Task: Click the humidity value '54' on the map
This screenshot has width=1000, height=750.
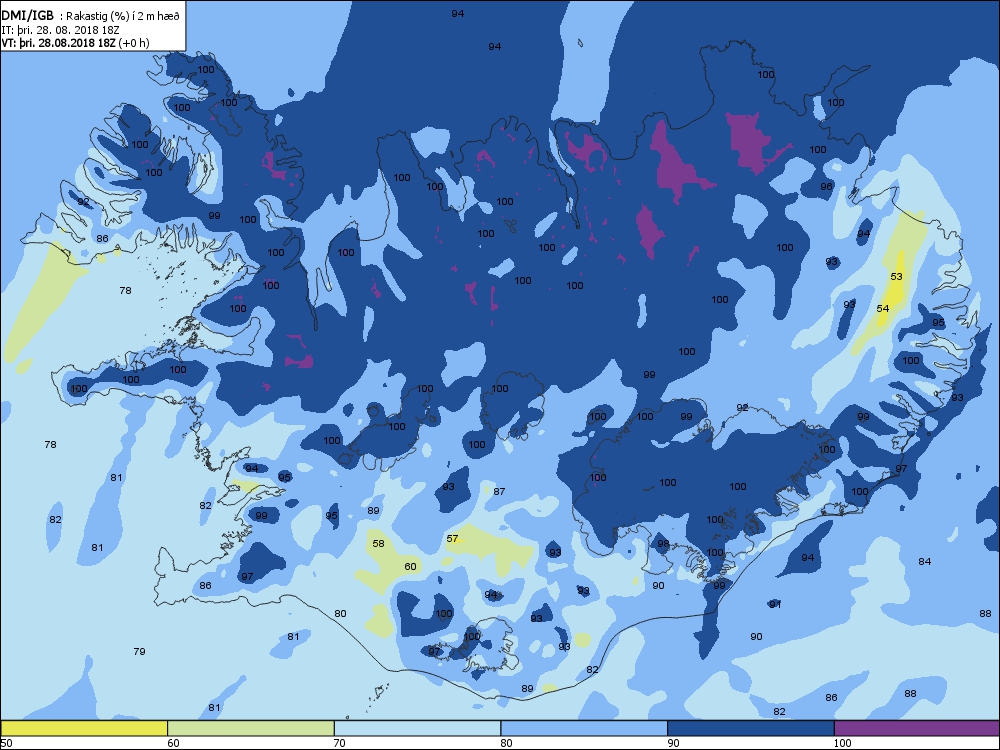Action: [883, 308]
